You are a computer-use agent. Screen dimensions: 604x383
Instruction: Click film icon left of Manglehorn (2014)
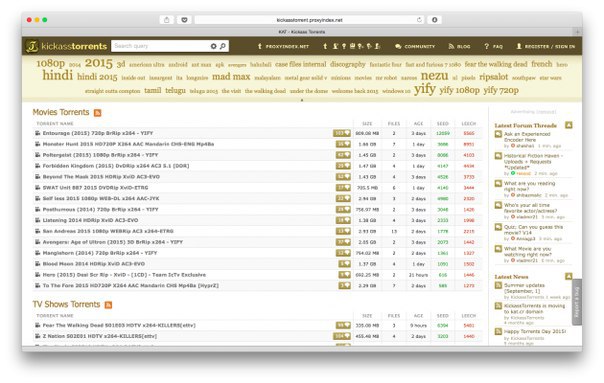coord(37,253)
